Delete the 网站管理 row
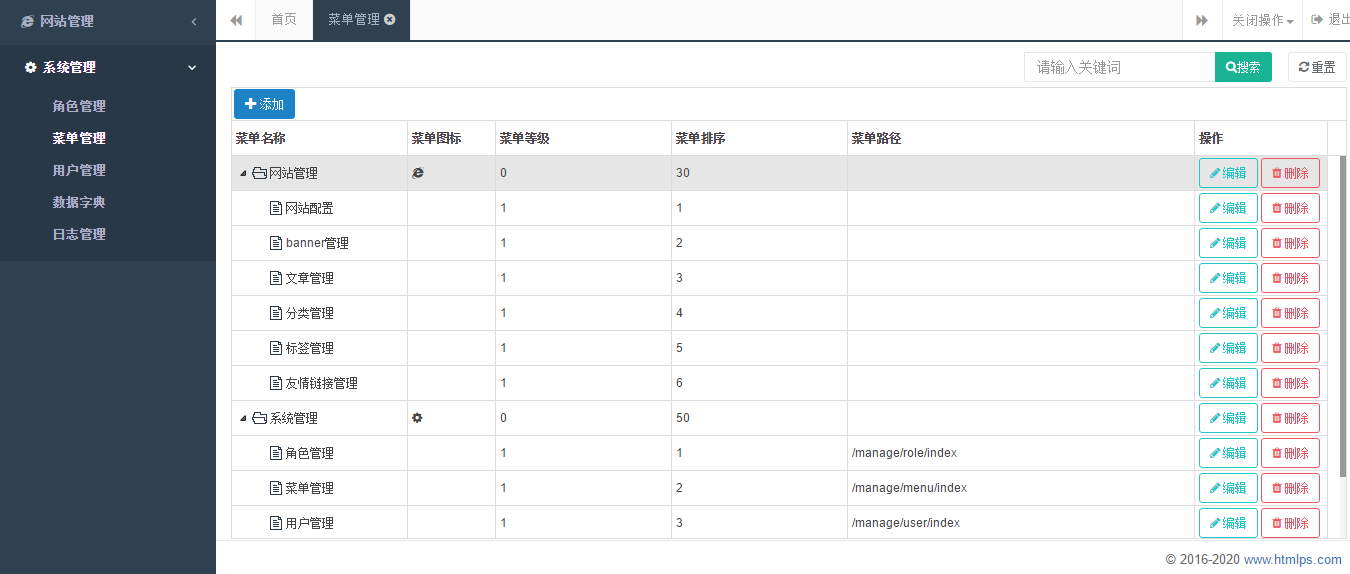Image resolution: width=1350 pixels, height=574 pixels. point(1290,173)
